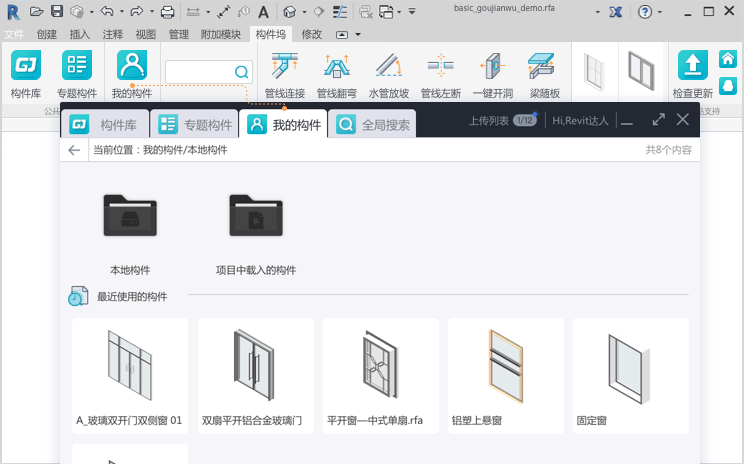This screenshot has height=464, width=744.
Task: Print with the printer icon
Action: pyautogui.click(x=167, y=12)
